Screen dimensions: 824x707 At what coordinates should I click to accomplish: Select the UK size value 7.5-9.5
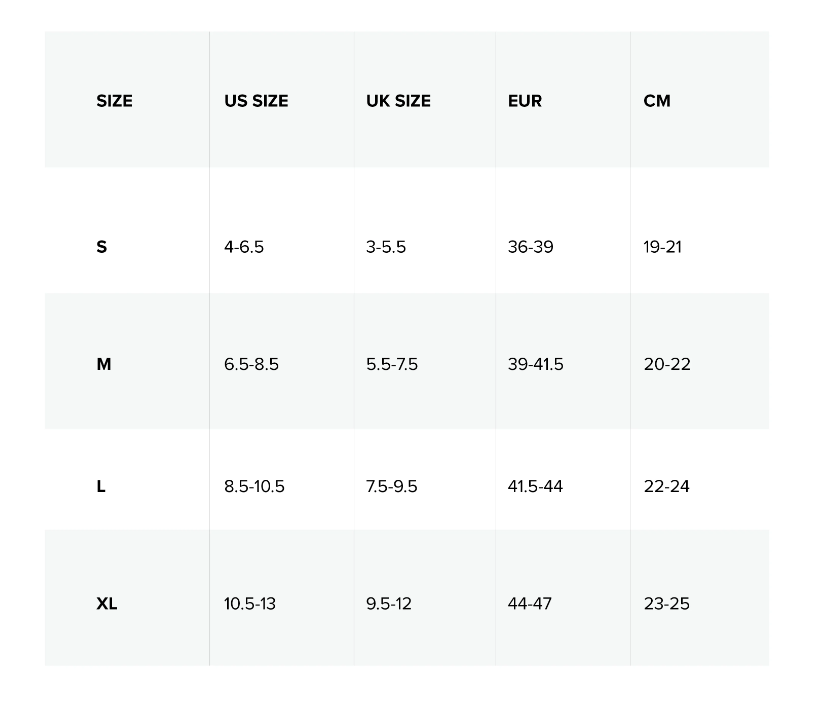pos(392,486)
